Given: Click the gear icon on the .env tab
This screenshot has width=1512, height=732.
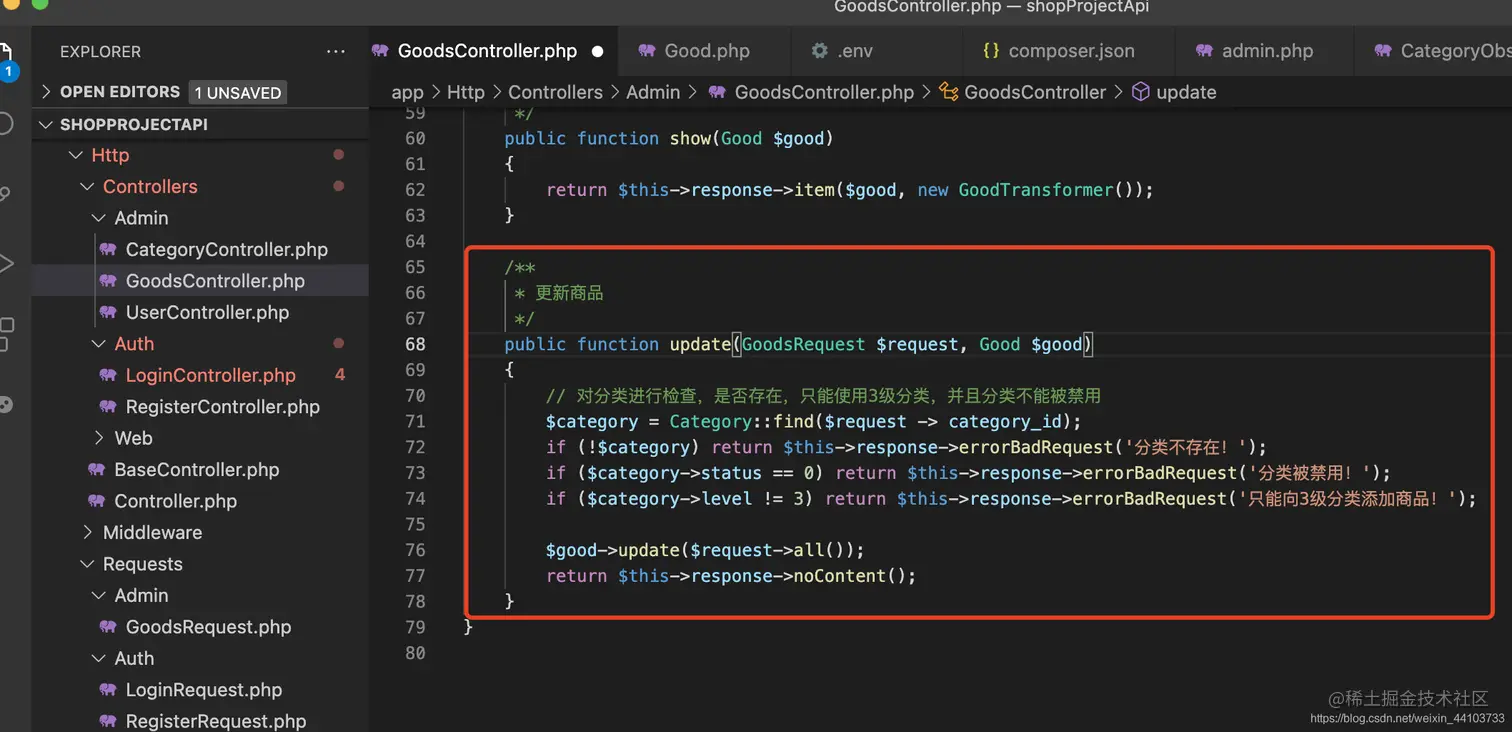Looking at the screenshot, I should click(x=820, y=51).
